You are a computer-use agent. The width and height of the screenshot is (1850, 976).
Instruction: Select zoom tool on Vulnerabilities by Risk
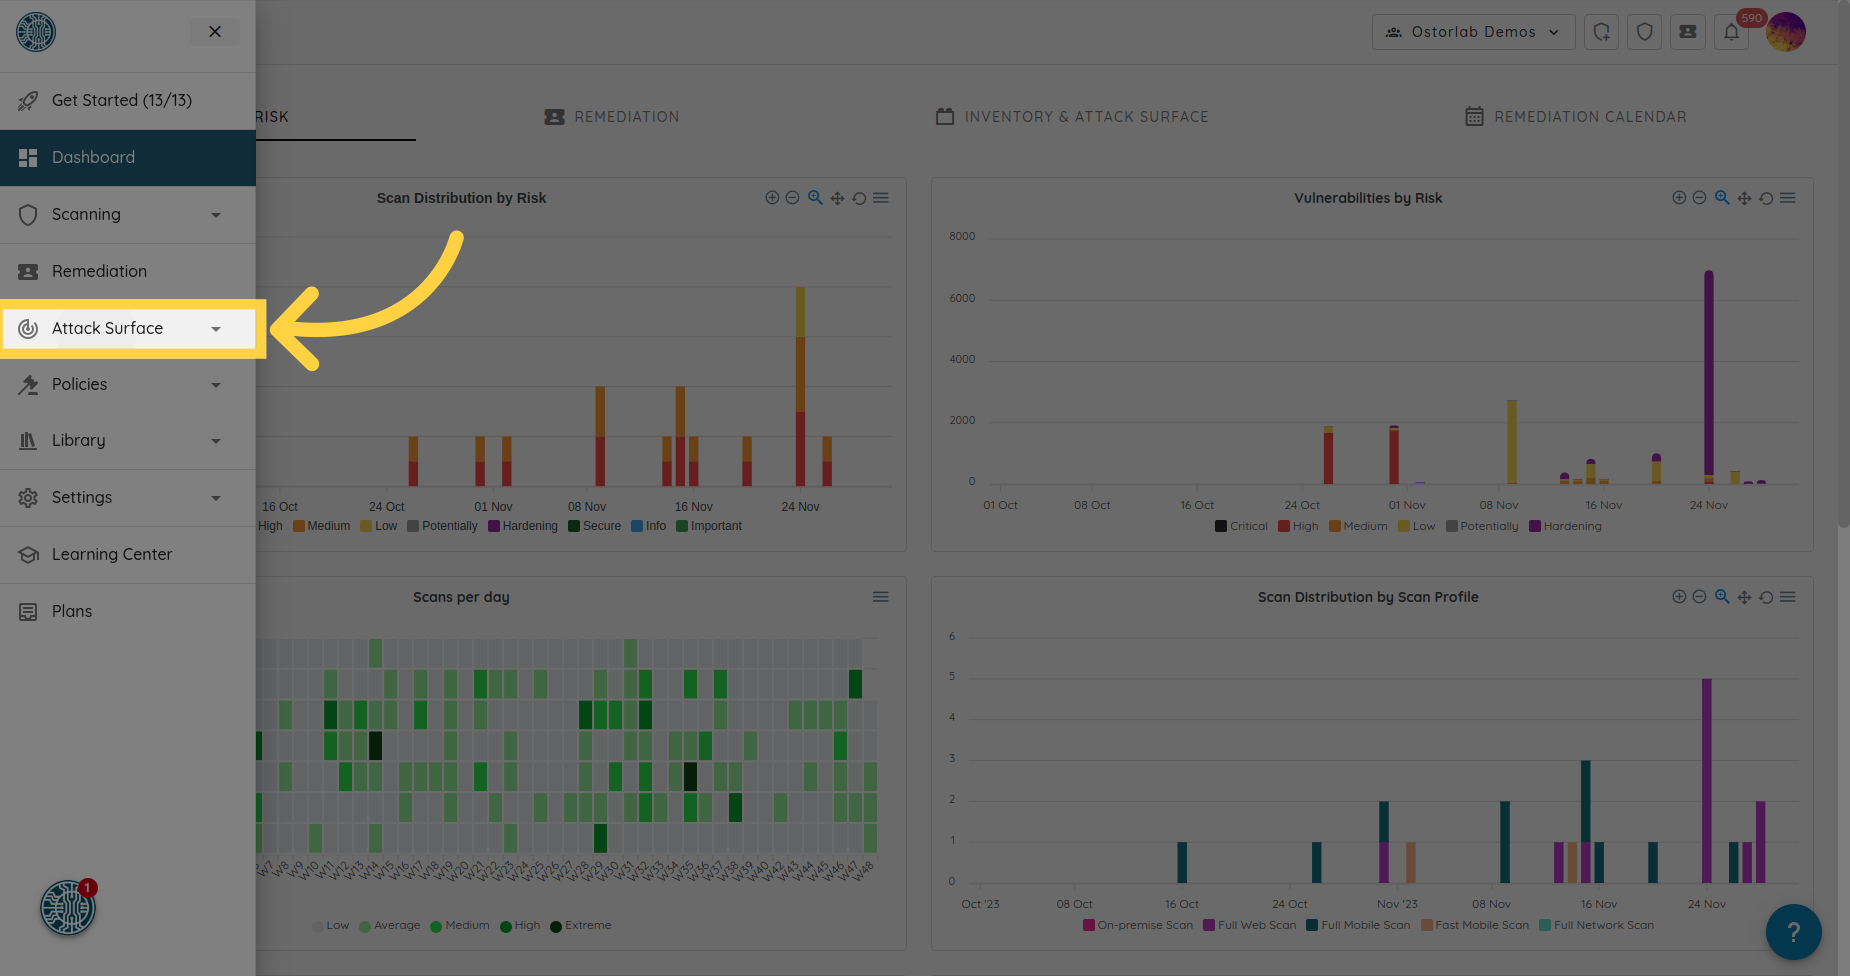point(1722,198)
